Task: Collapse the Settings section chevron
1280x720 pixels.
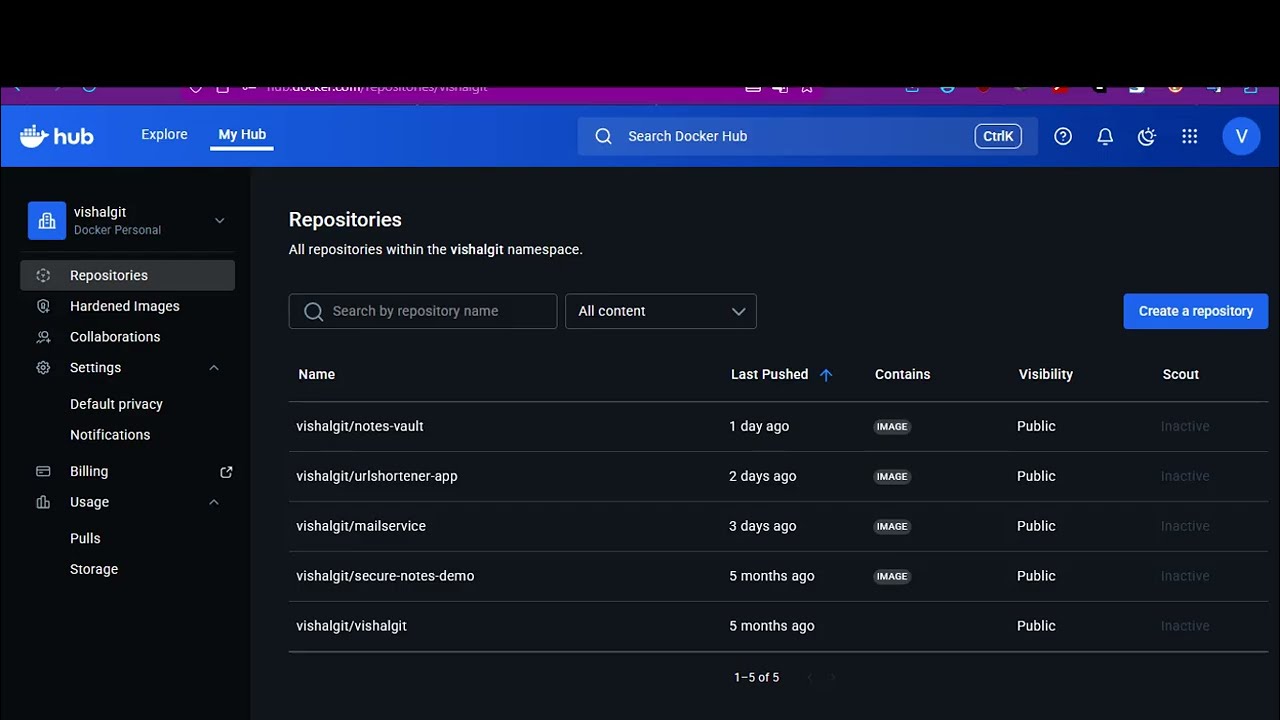Action: point(214,368)
